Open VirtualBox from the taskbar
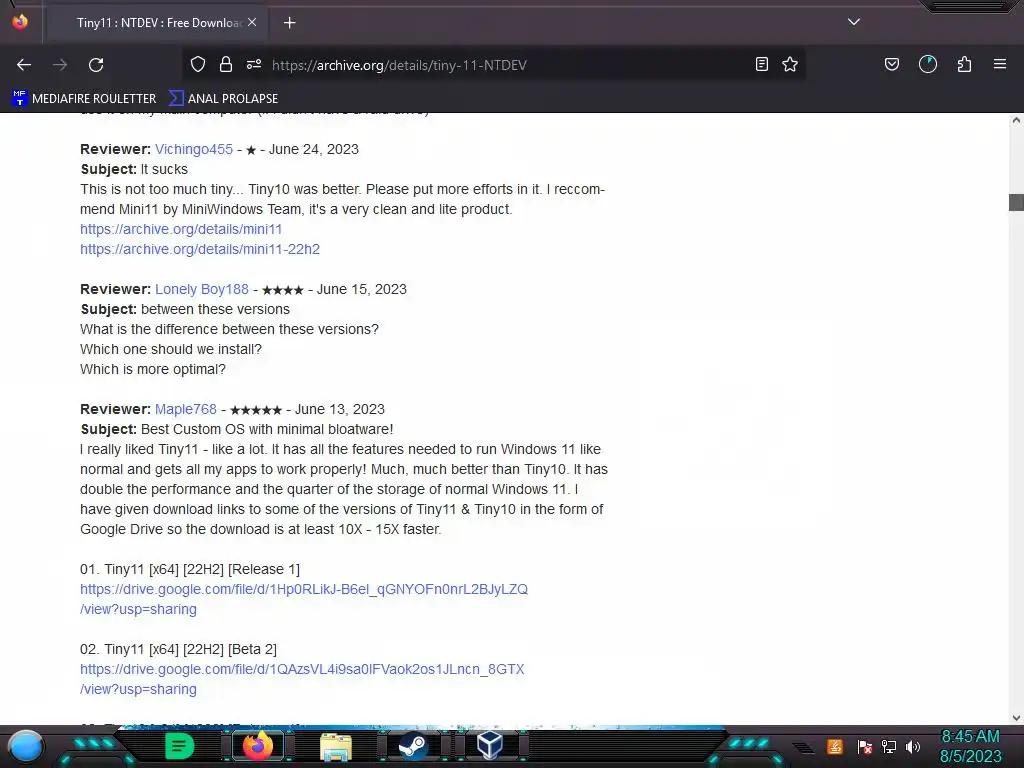1024x768 pixels. [490, 746]
